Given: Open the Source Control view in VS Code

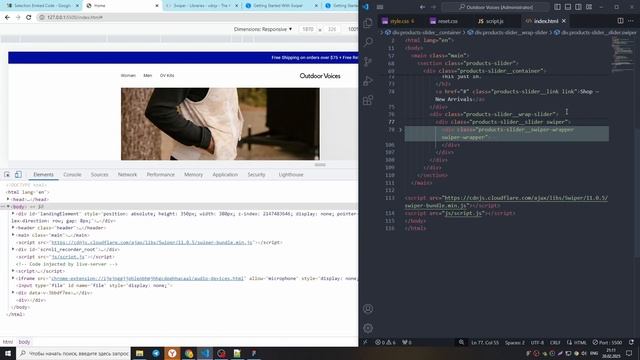Looking at the screenshot, I should coord(368,62).
